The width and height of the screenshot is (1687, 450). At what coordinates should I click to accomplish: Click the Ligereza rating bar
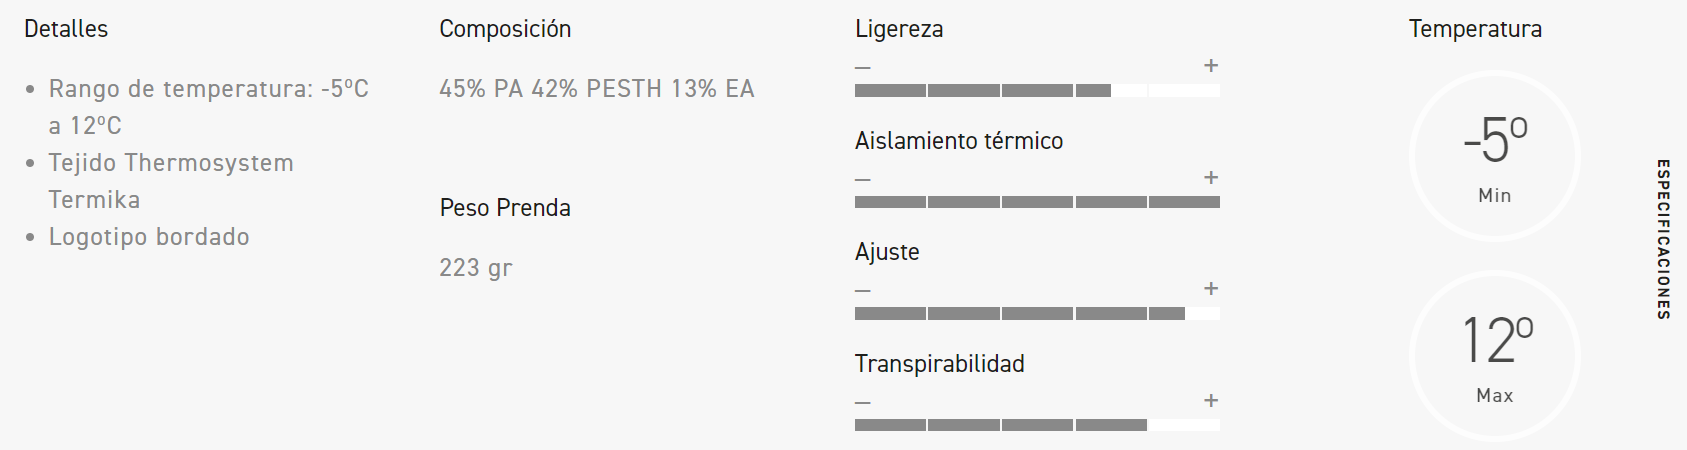[1037, 91]
